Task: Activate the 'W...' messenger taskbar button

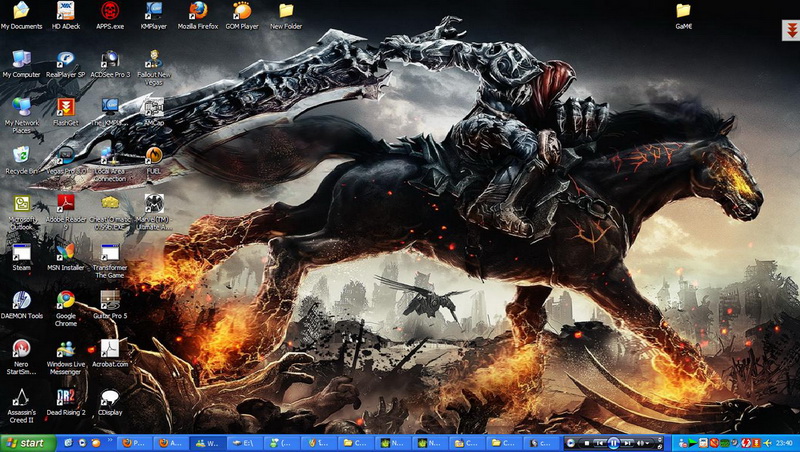Action: pyautogui.click(x=208, y=443)
